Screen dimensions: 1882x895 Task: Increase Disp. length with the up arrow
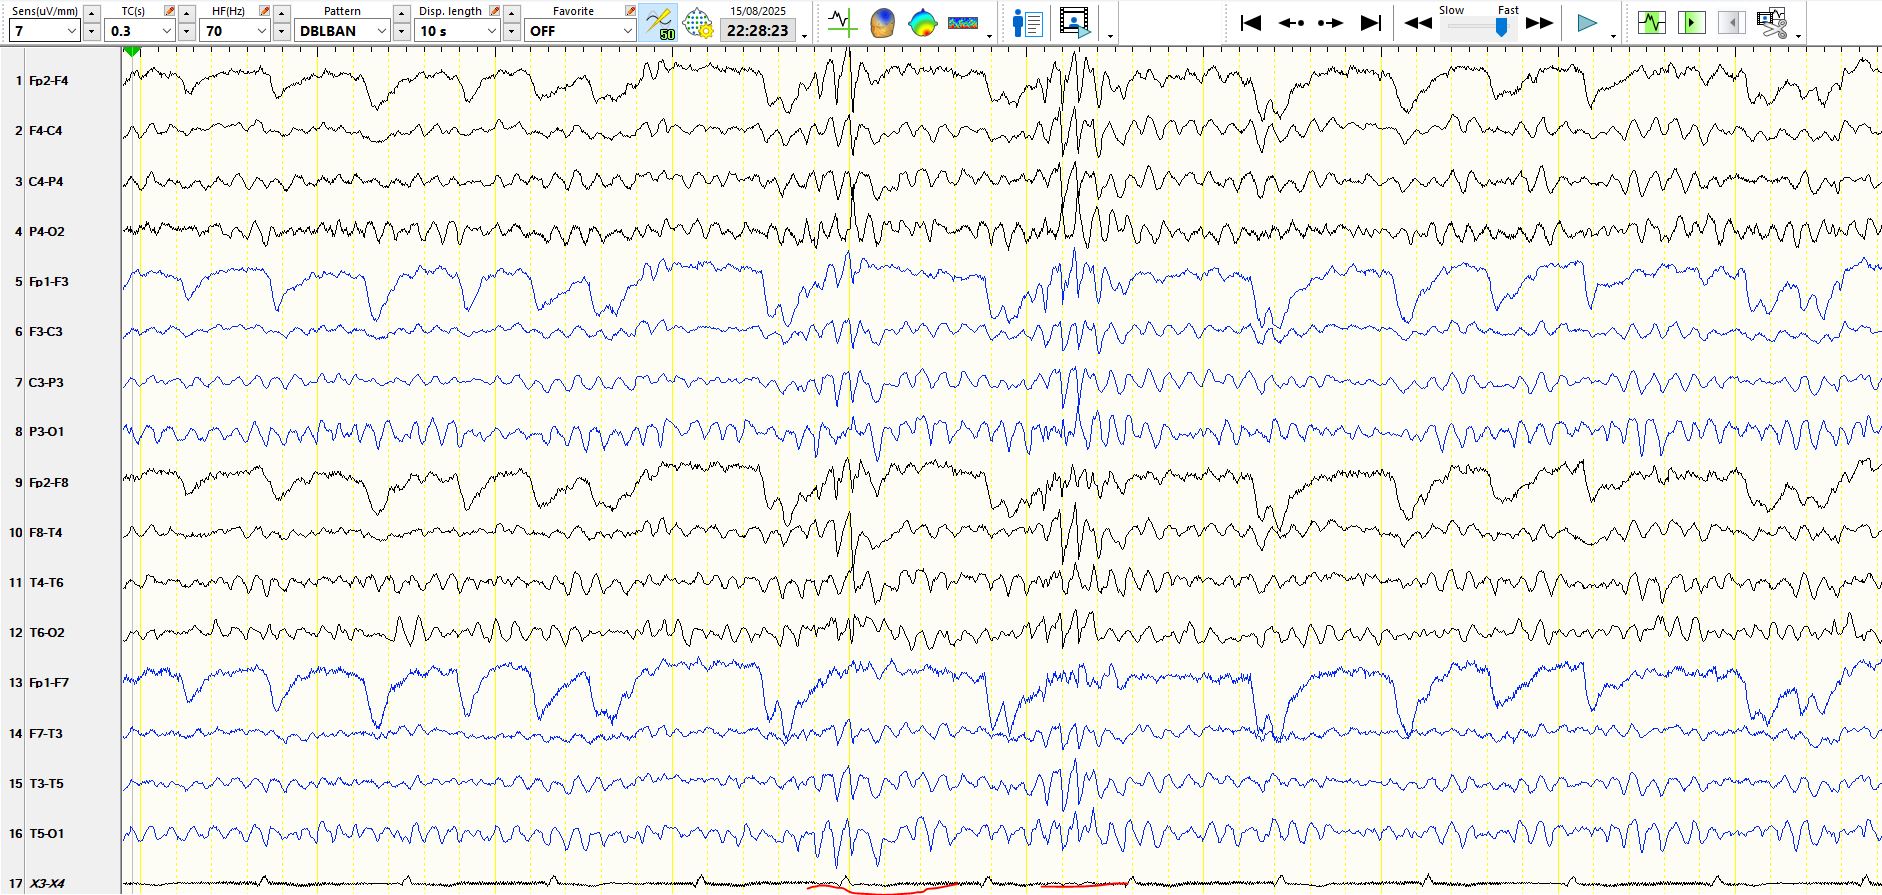coord(511,12)
